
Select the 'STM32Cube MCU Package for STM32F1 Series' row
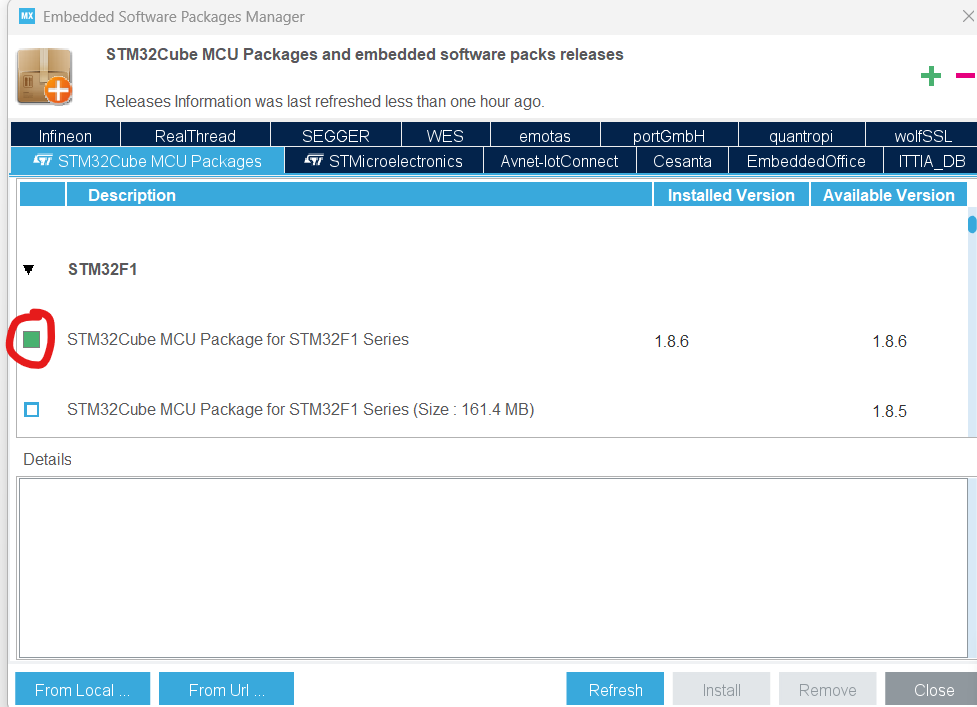492,340
